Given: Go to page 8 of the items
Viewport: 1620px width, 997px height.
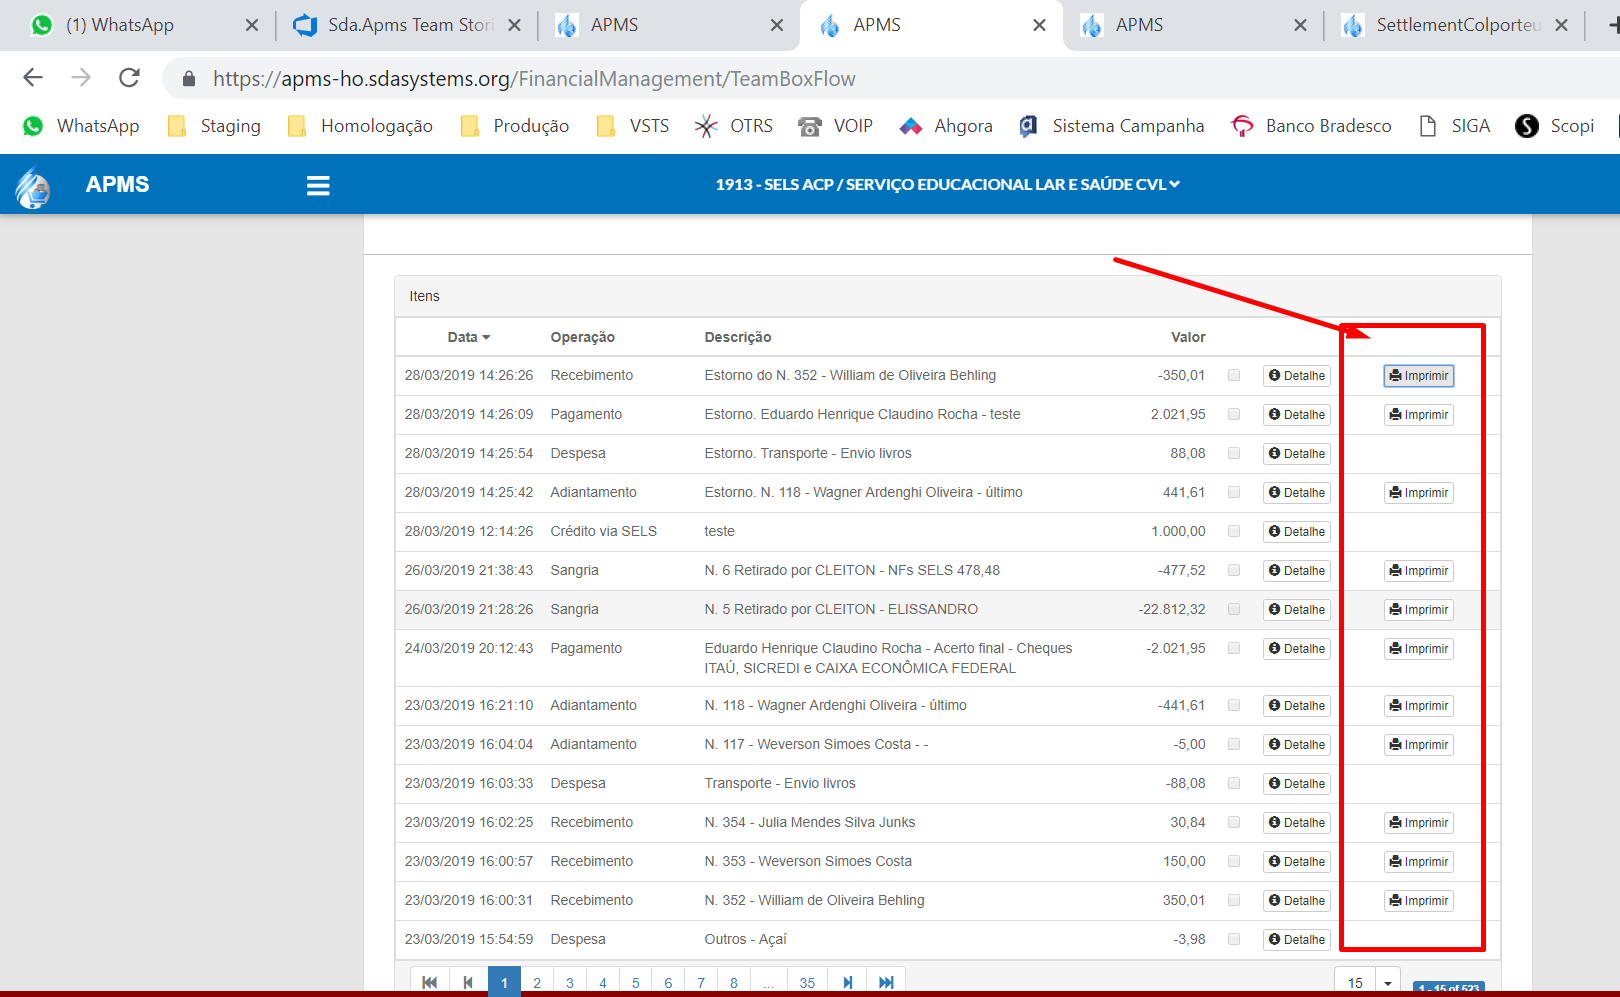Looking at the screenshot, I should (734, 982).
